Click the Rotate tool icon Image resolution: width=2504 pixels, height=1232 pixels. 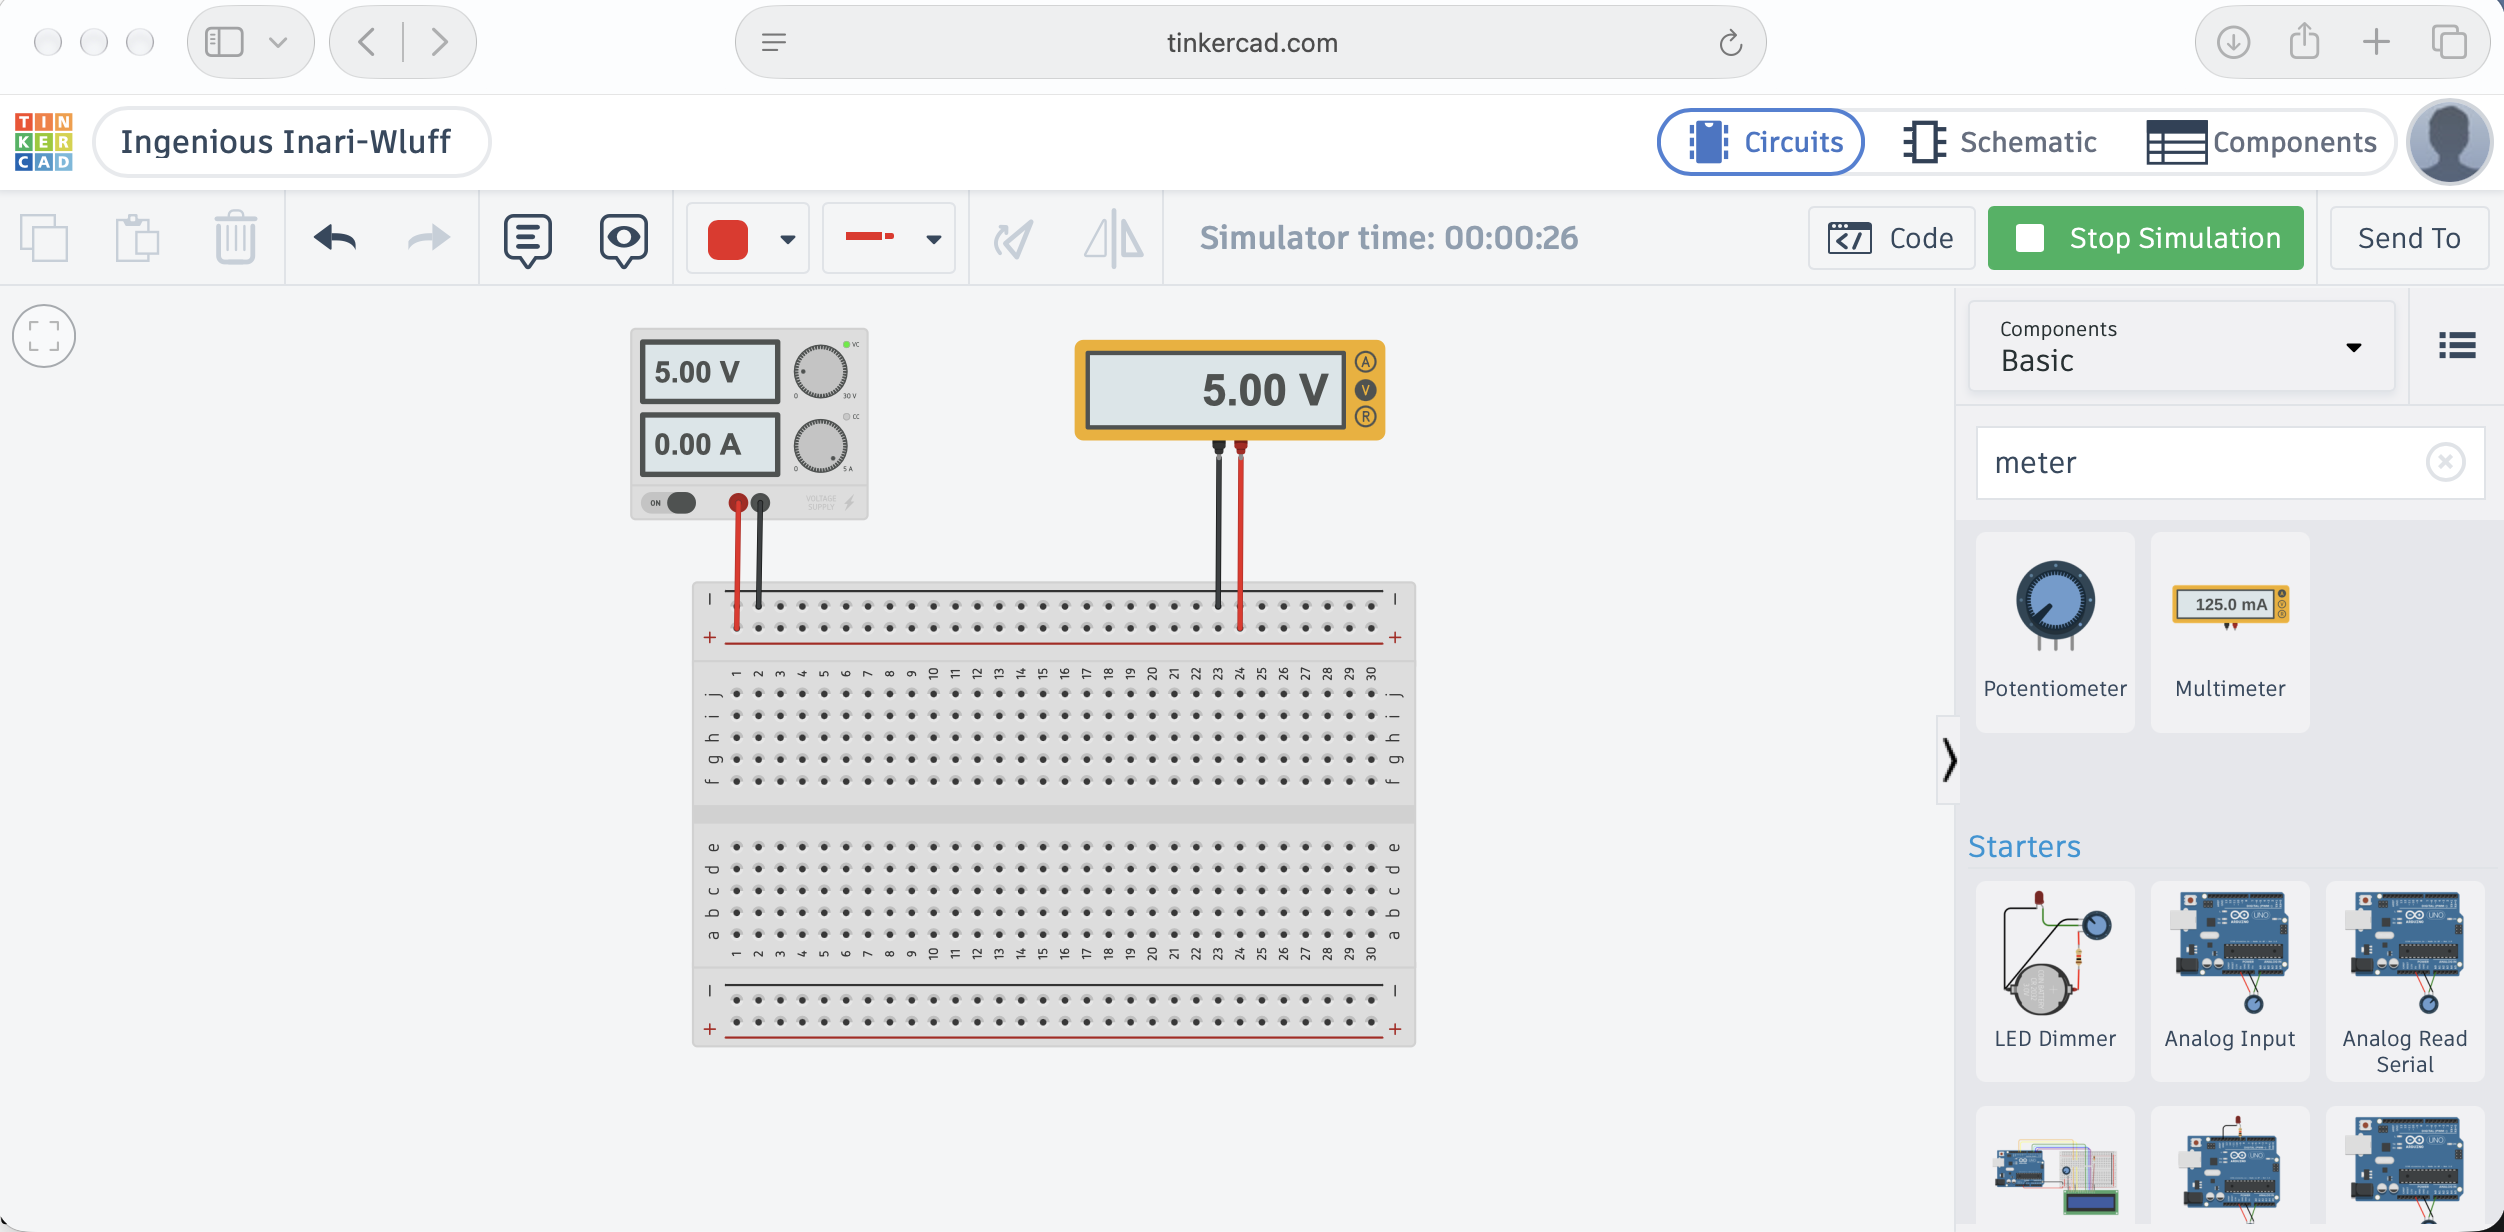point(1014,240)
